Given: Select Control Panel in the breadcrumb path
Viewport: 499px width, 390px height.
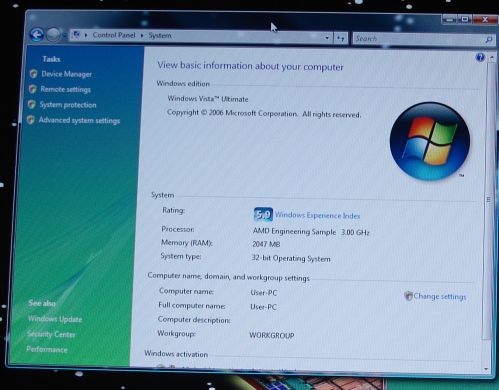Looking at the screenshot, I should tap(114, 35).
